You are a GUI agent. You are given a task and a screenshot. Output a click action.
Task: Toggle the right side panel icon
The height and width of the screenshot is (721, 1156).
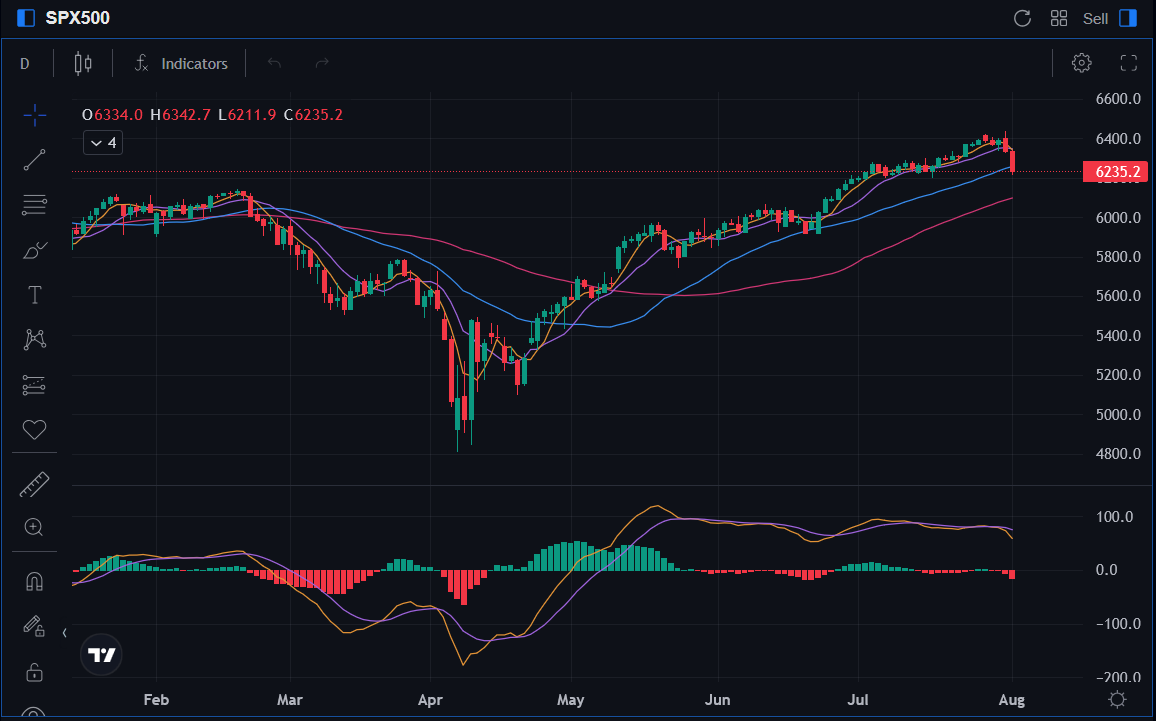point(1128,18)
